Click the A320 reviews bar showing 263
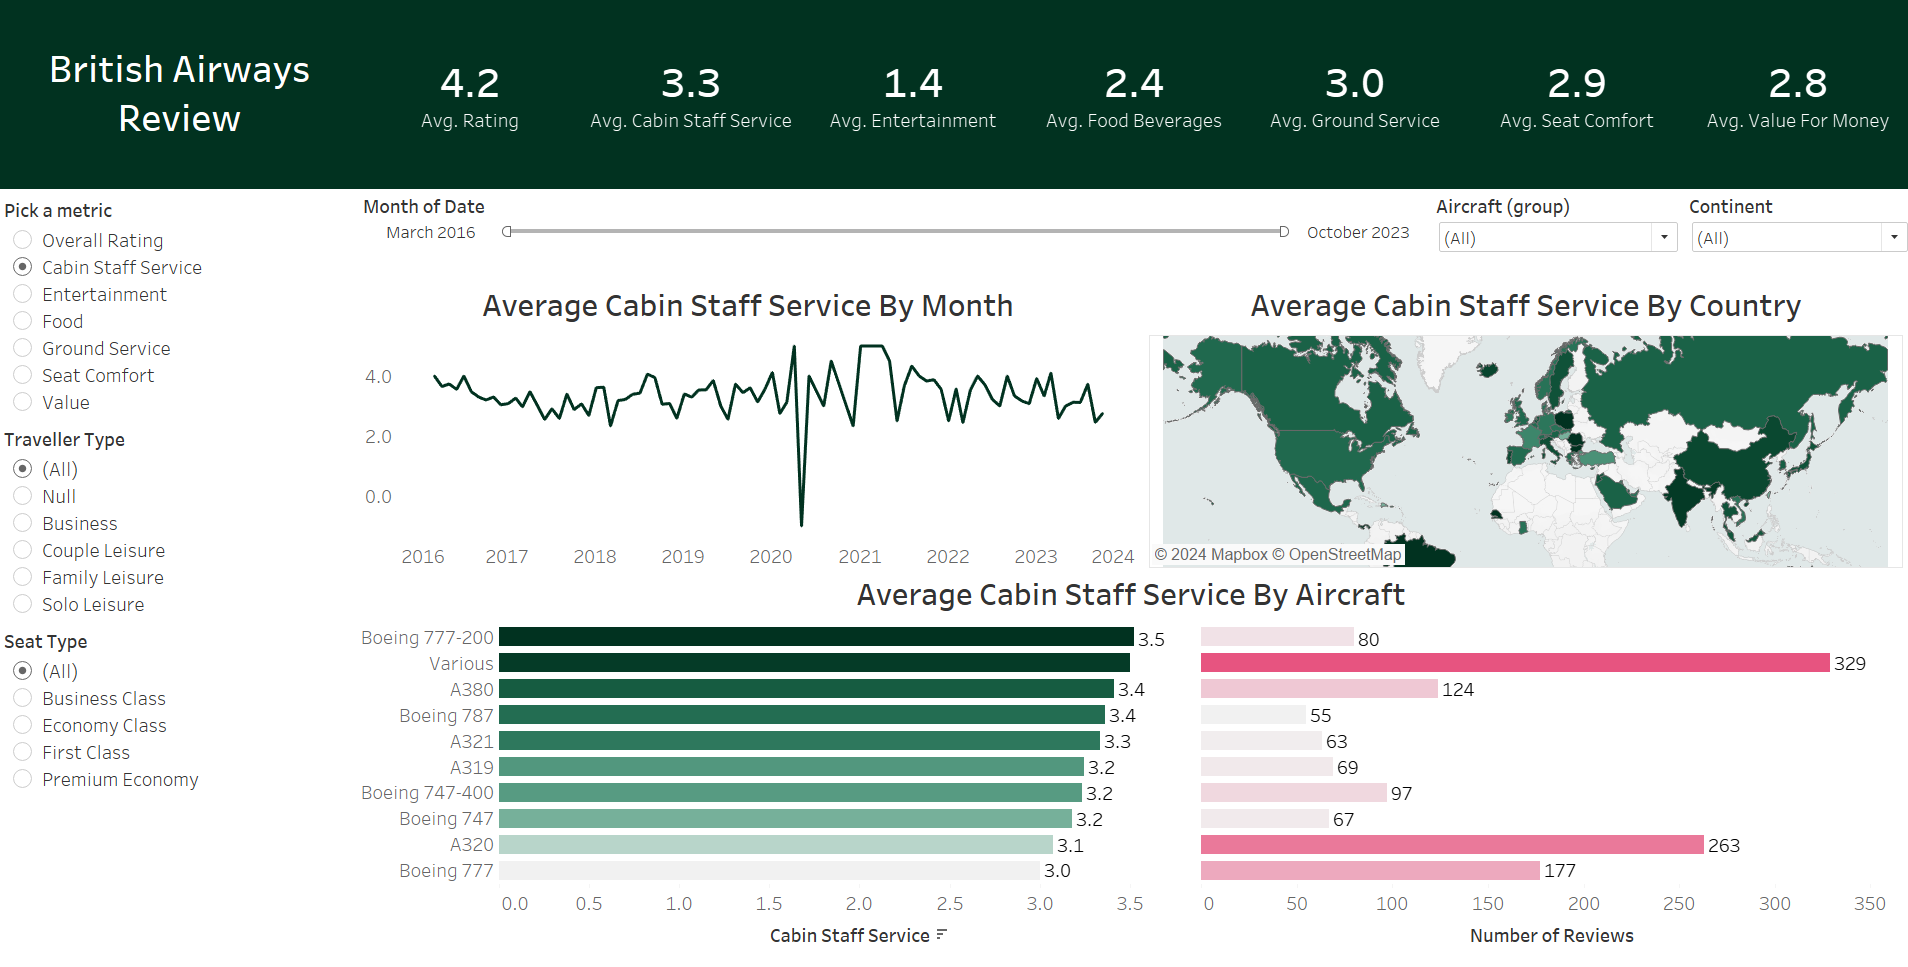 tap(1450, 844)
